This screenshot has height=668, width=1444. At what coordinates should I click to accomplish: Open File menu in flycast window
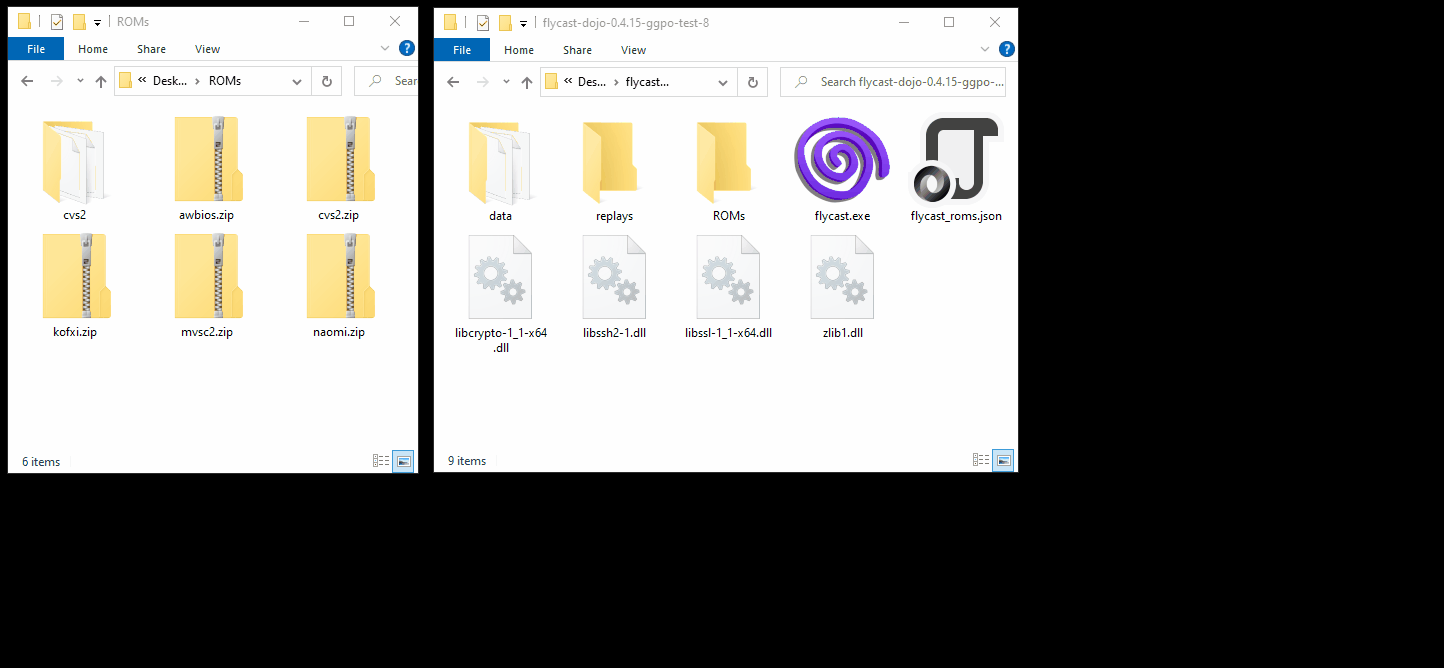coord(462,49)
